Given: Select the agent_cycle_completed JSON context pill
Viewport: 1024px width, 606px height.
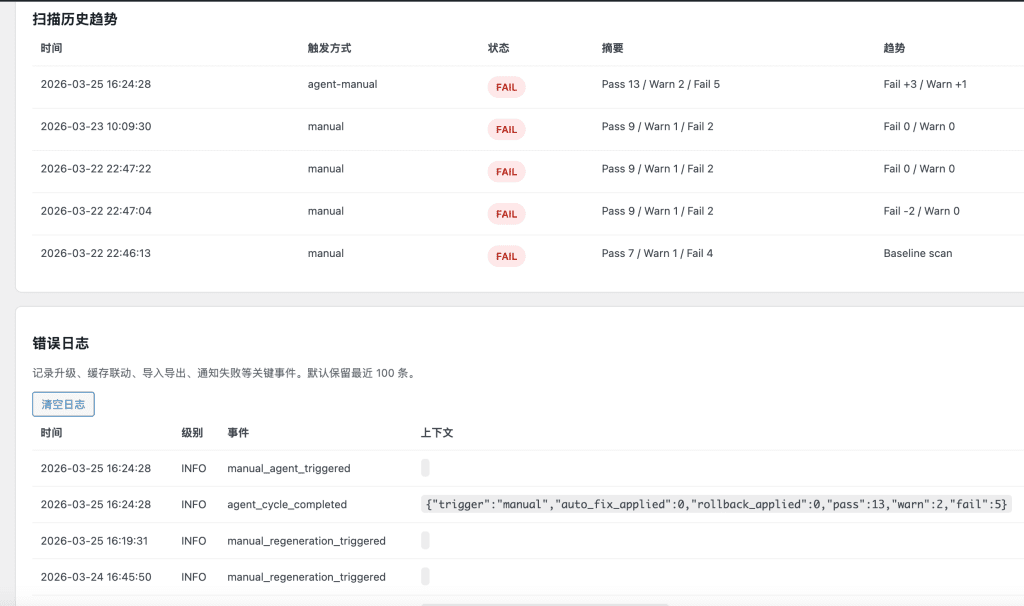Looking at the screenshot, I should [x=713, y=504].
